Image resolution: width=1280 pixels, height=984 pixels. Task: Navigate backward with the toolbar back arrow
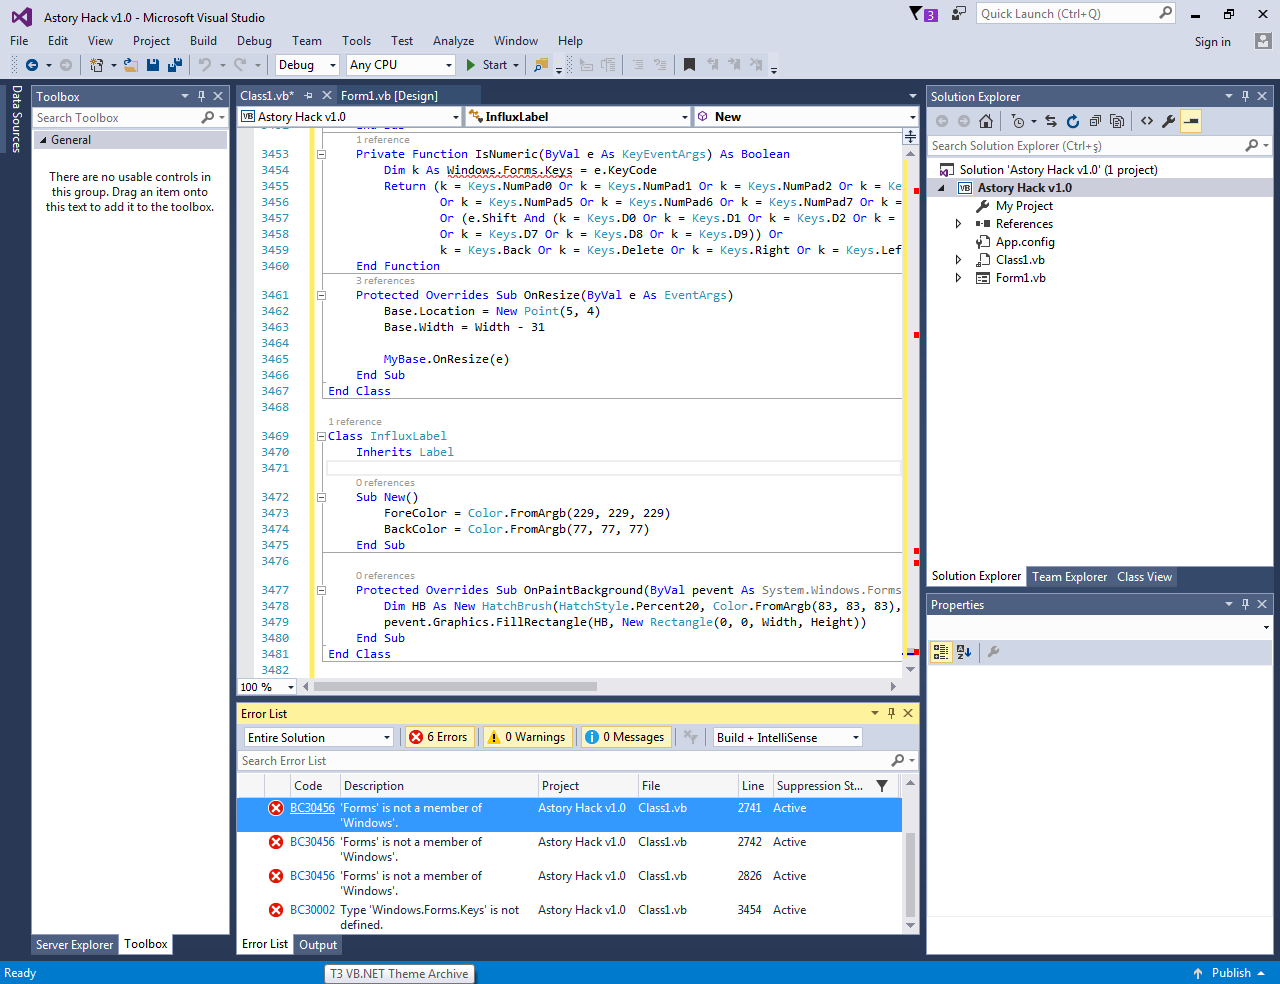[x=32, y=65]
